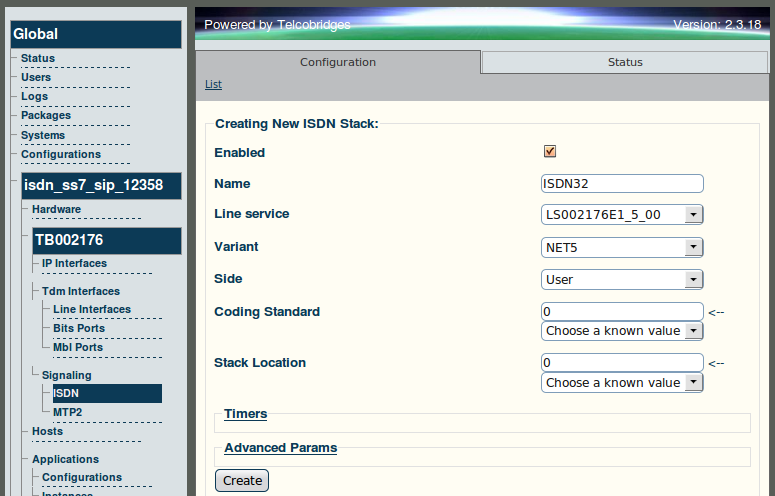Go to Users in Global menu
Image resolution: width=775 pixels, height=496 pixels.
(36, 77)
